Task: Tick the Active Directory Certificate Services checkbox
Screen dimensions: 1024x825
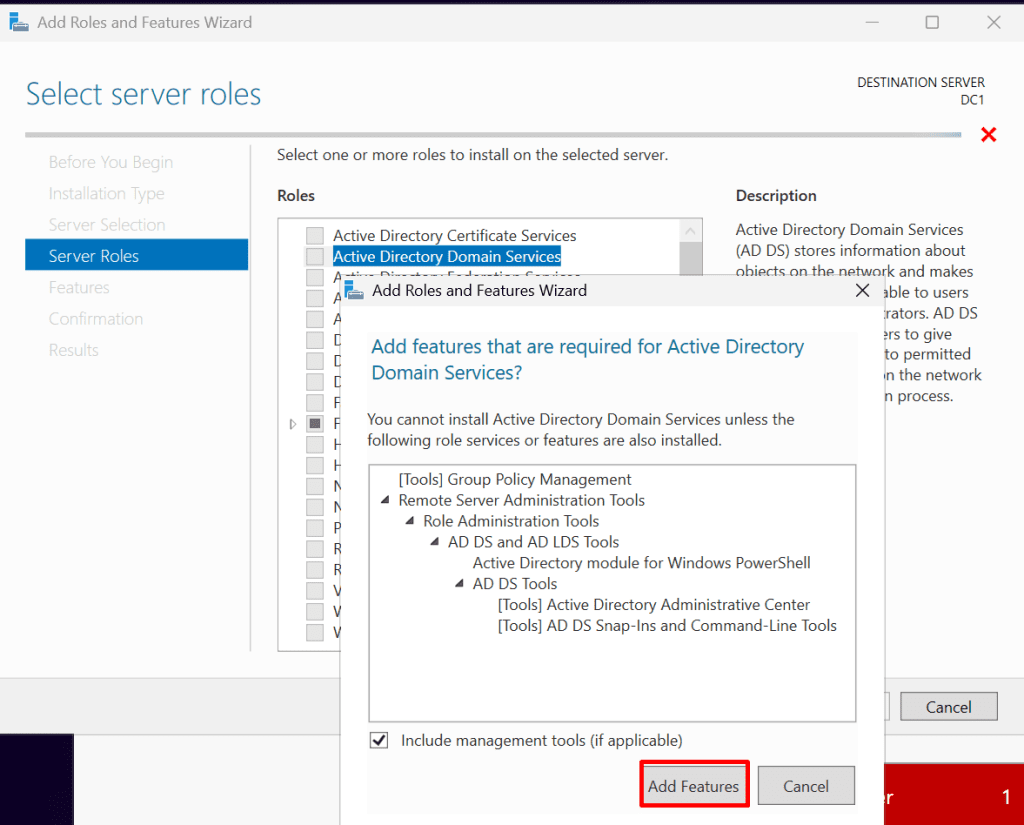Action: pos(315,236)
